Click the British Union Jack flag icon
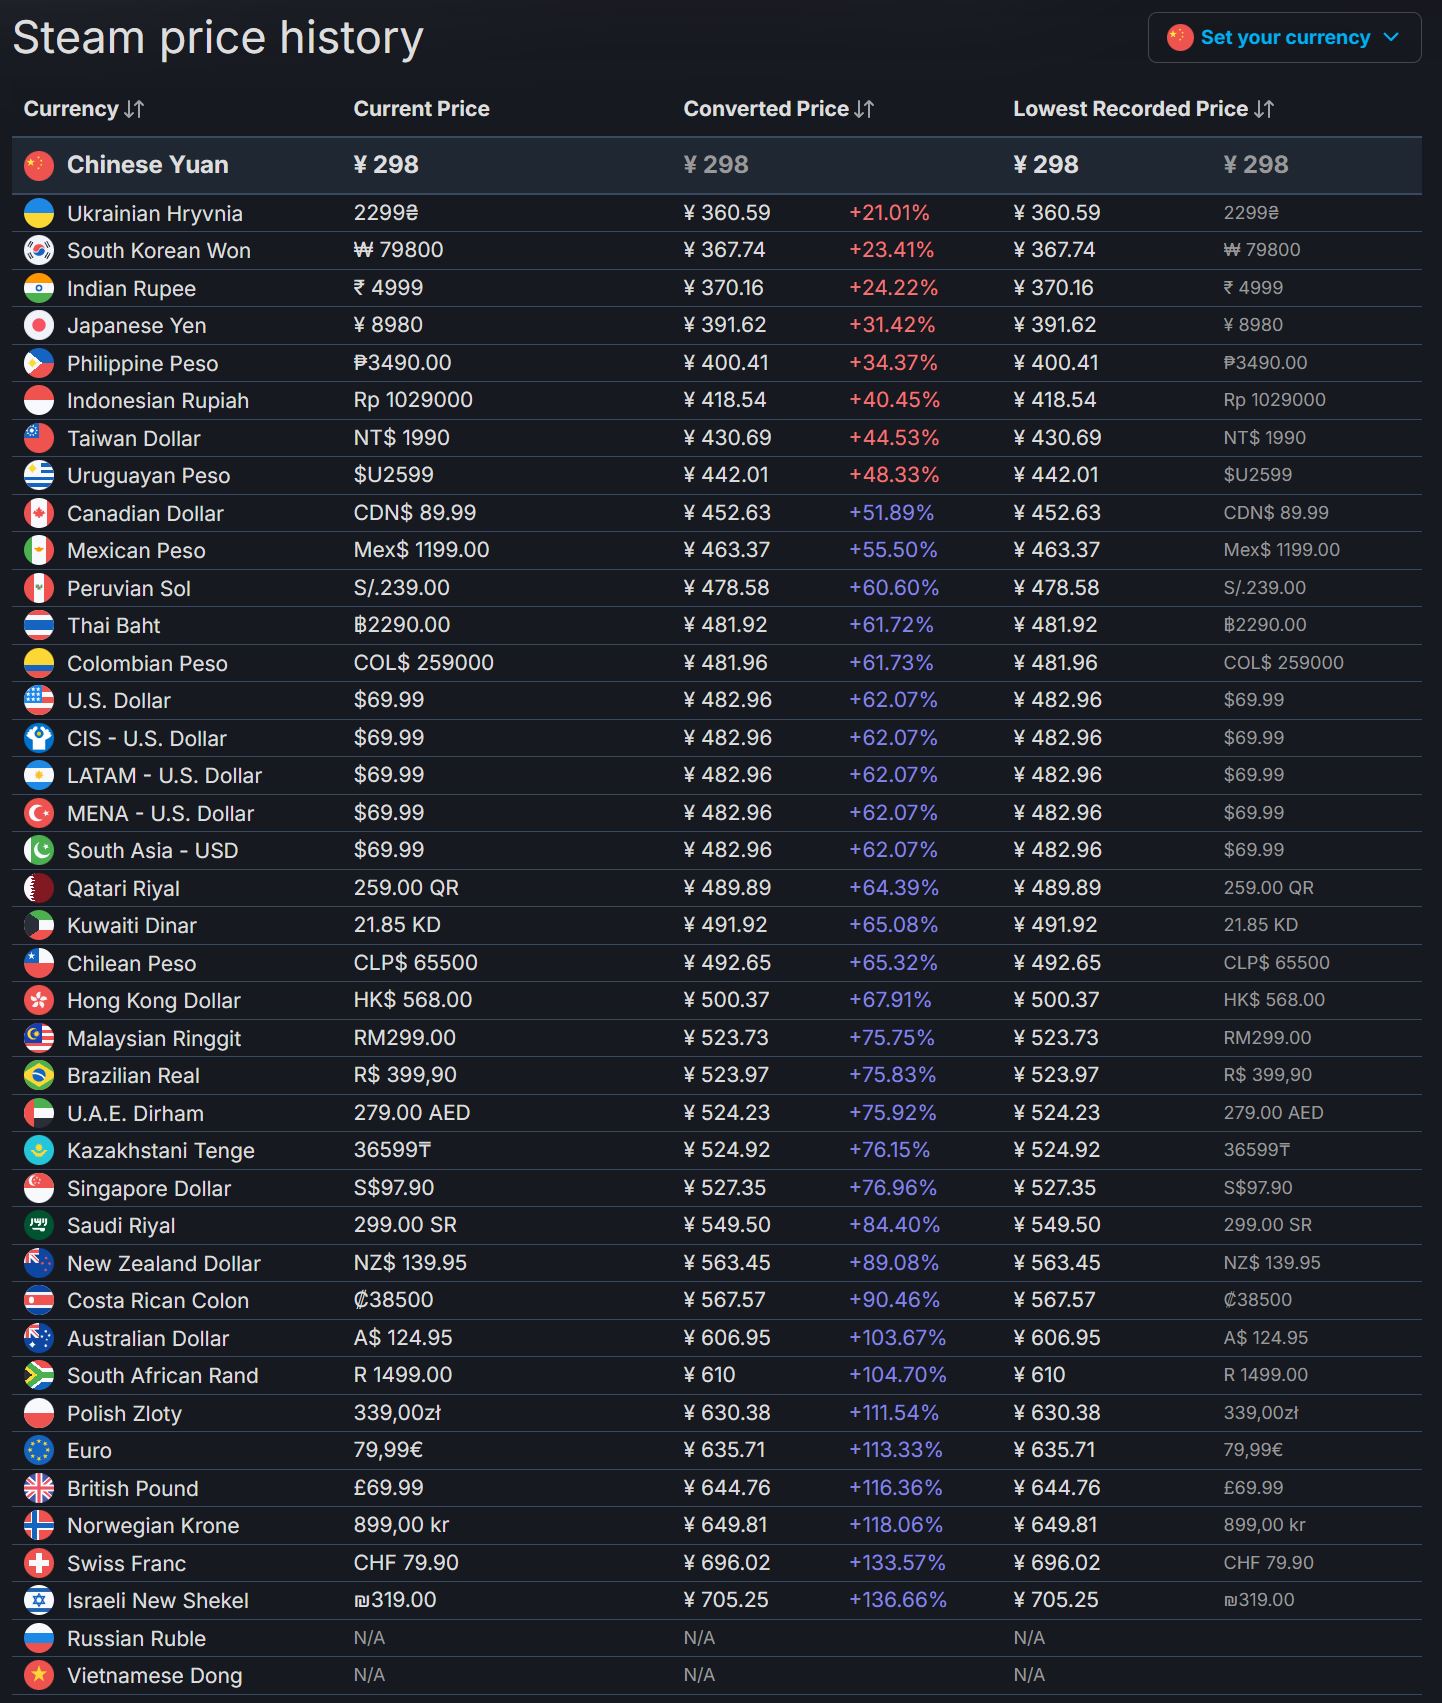The image size is (1442, 1703). (x=39, y=1488)
